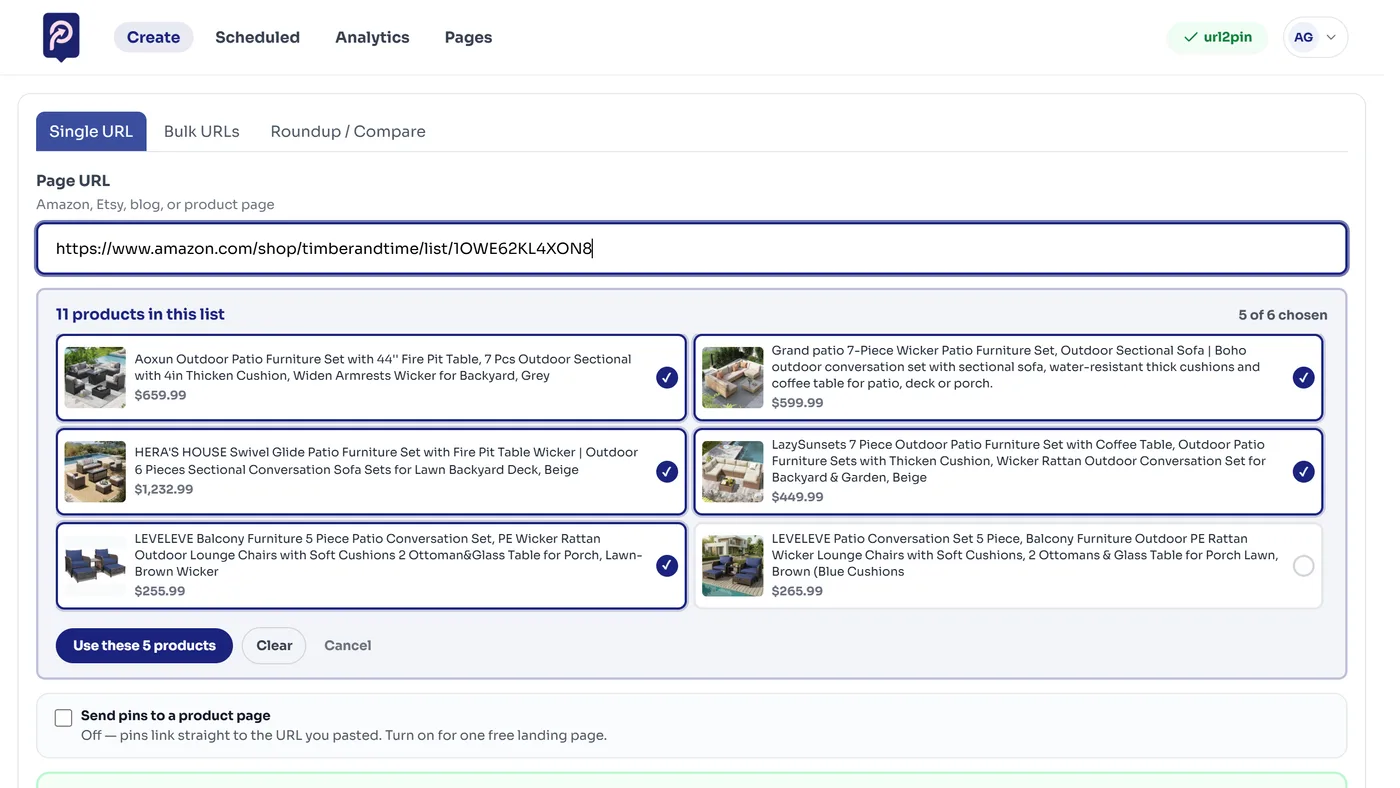The width and height of the screenshot is (1400, 788).
Task: Toggle the LazySunsets 7 Piece checkmark
Action: pos(1303,471)
